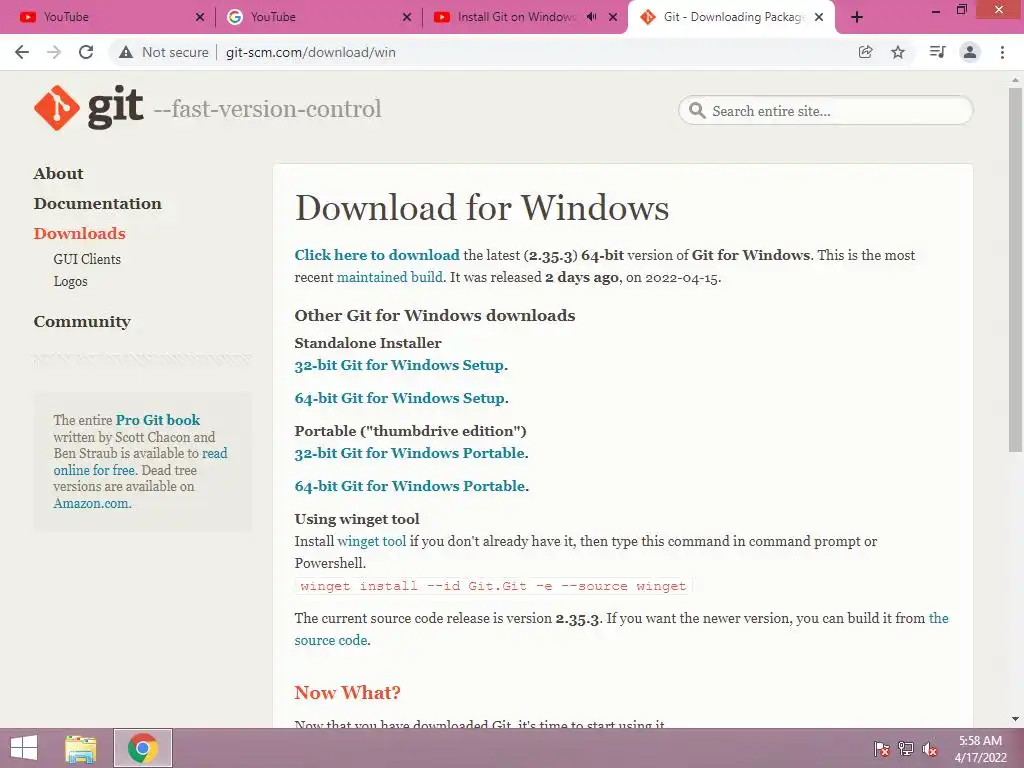Open the source code link
This screenshot has height=768, width=1024.
point(331,640)
